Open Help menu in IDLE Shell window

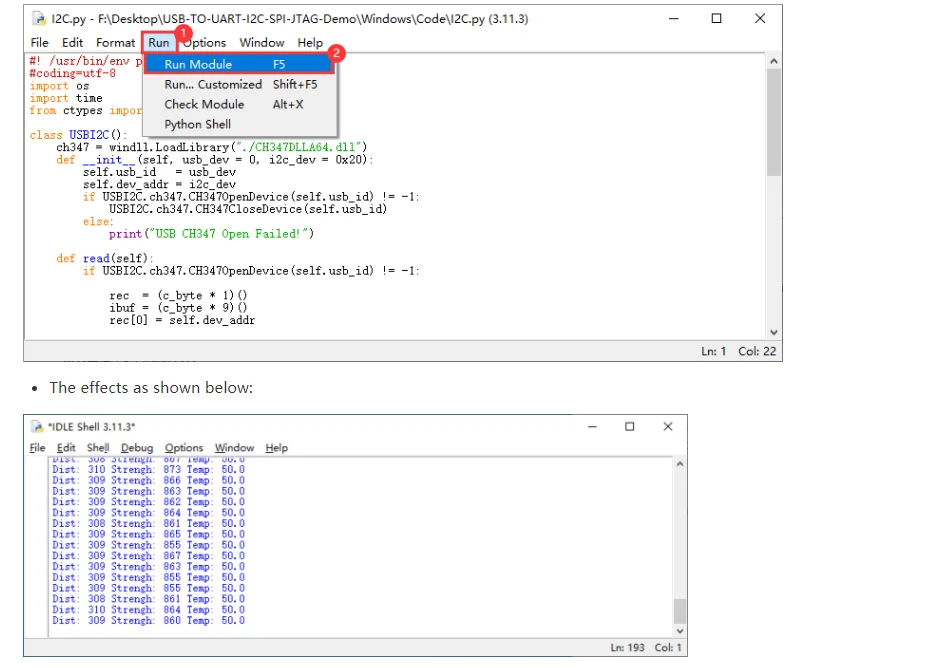pyautogui.click(x=276, y=448)
